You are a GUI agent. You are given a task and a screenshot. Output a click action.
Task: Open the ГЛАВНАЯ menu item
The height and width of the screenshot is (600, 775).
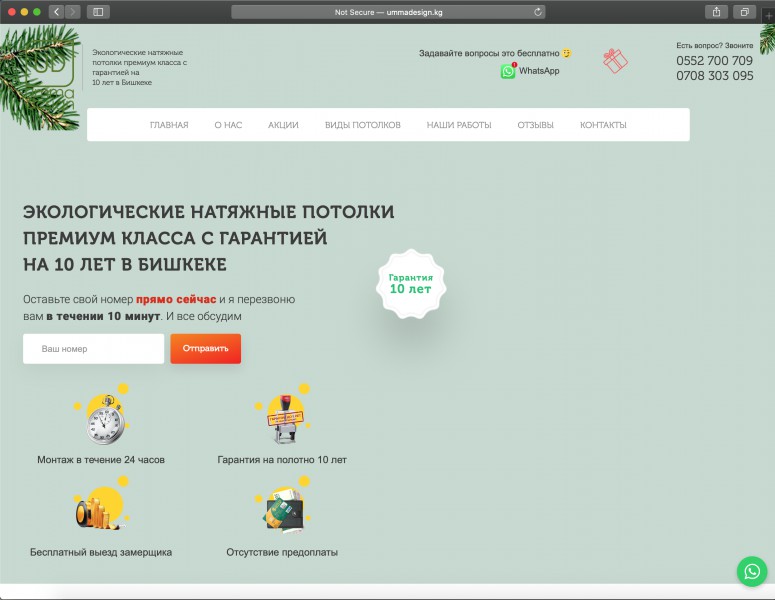click(169, 125)
